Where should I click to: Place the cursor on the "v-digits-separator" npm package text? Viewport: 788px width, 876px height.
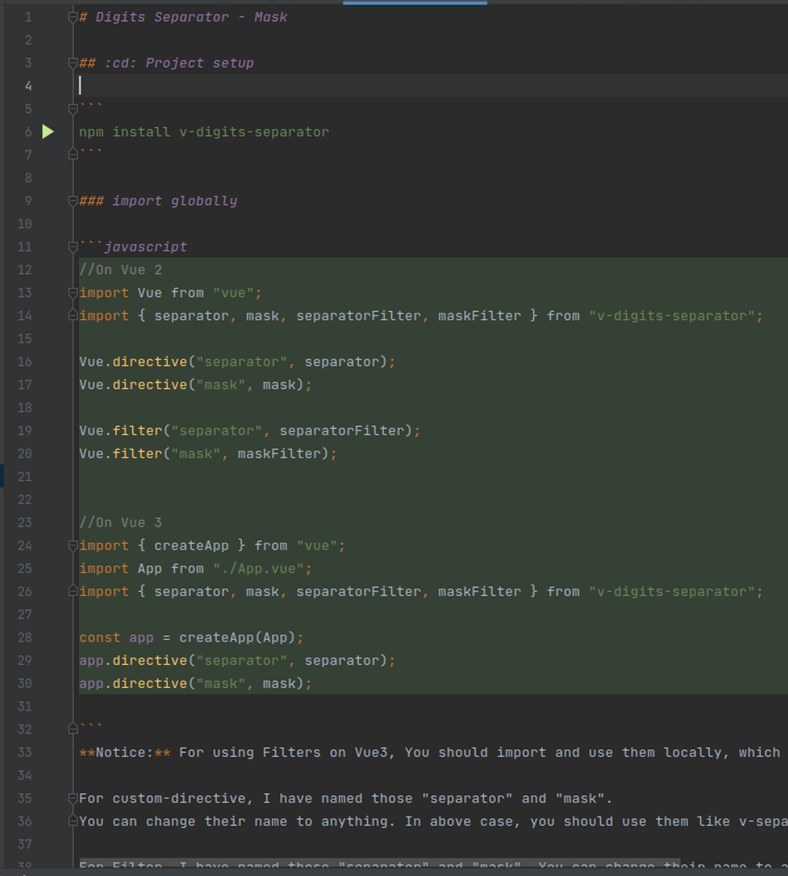[263, 132]
